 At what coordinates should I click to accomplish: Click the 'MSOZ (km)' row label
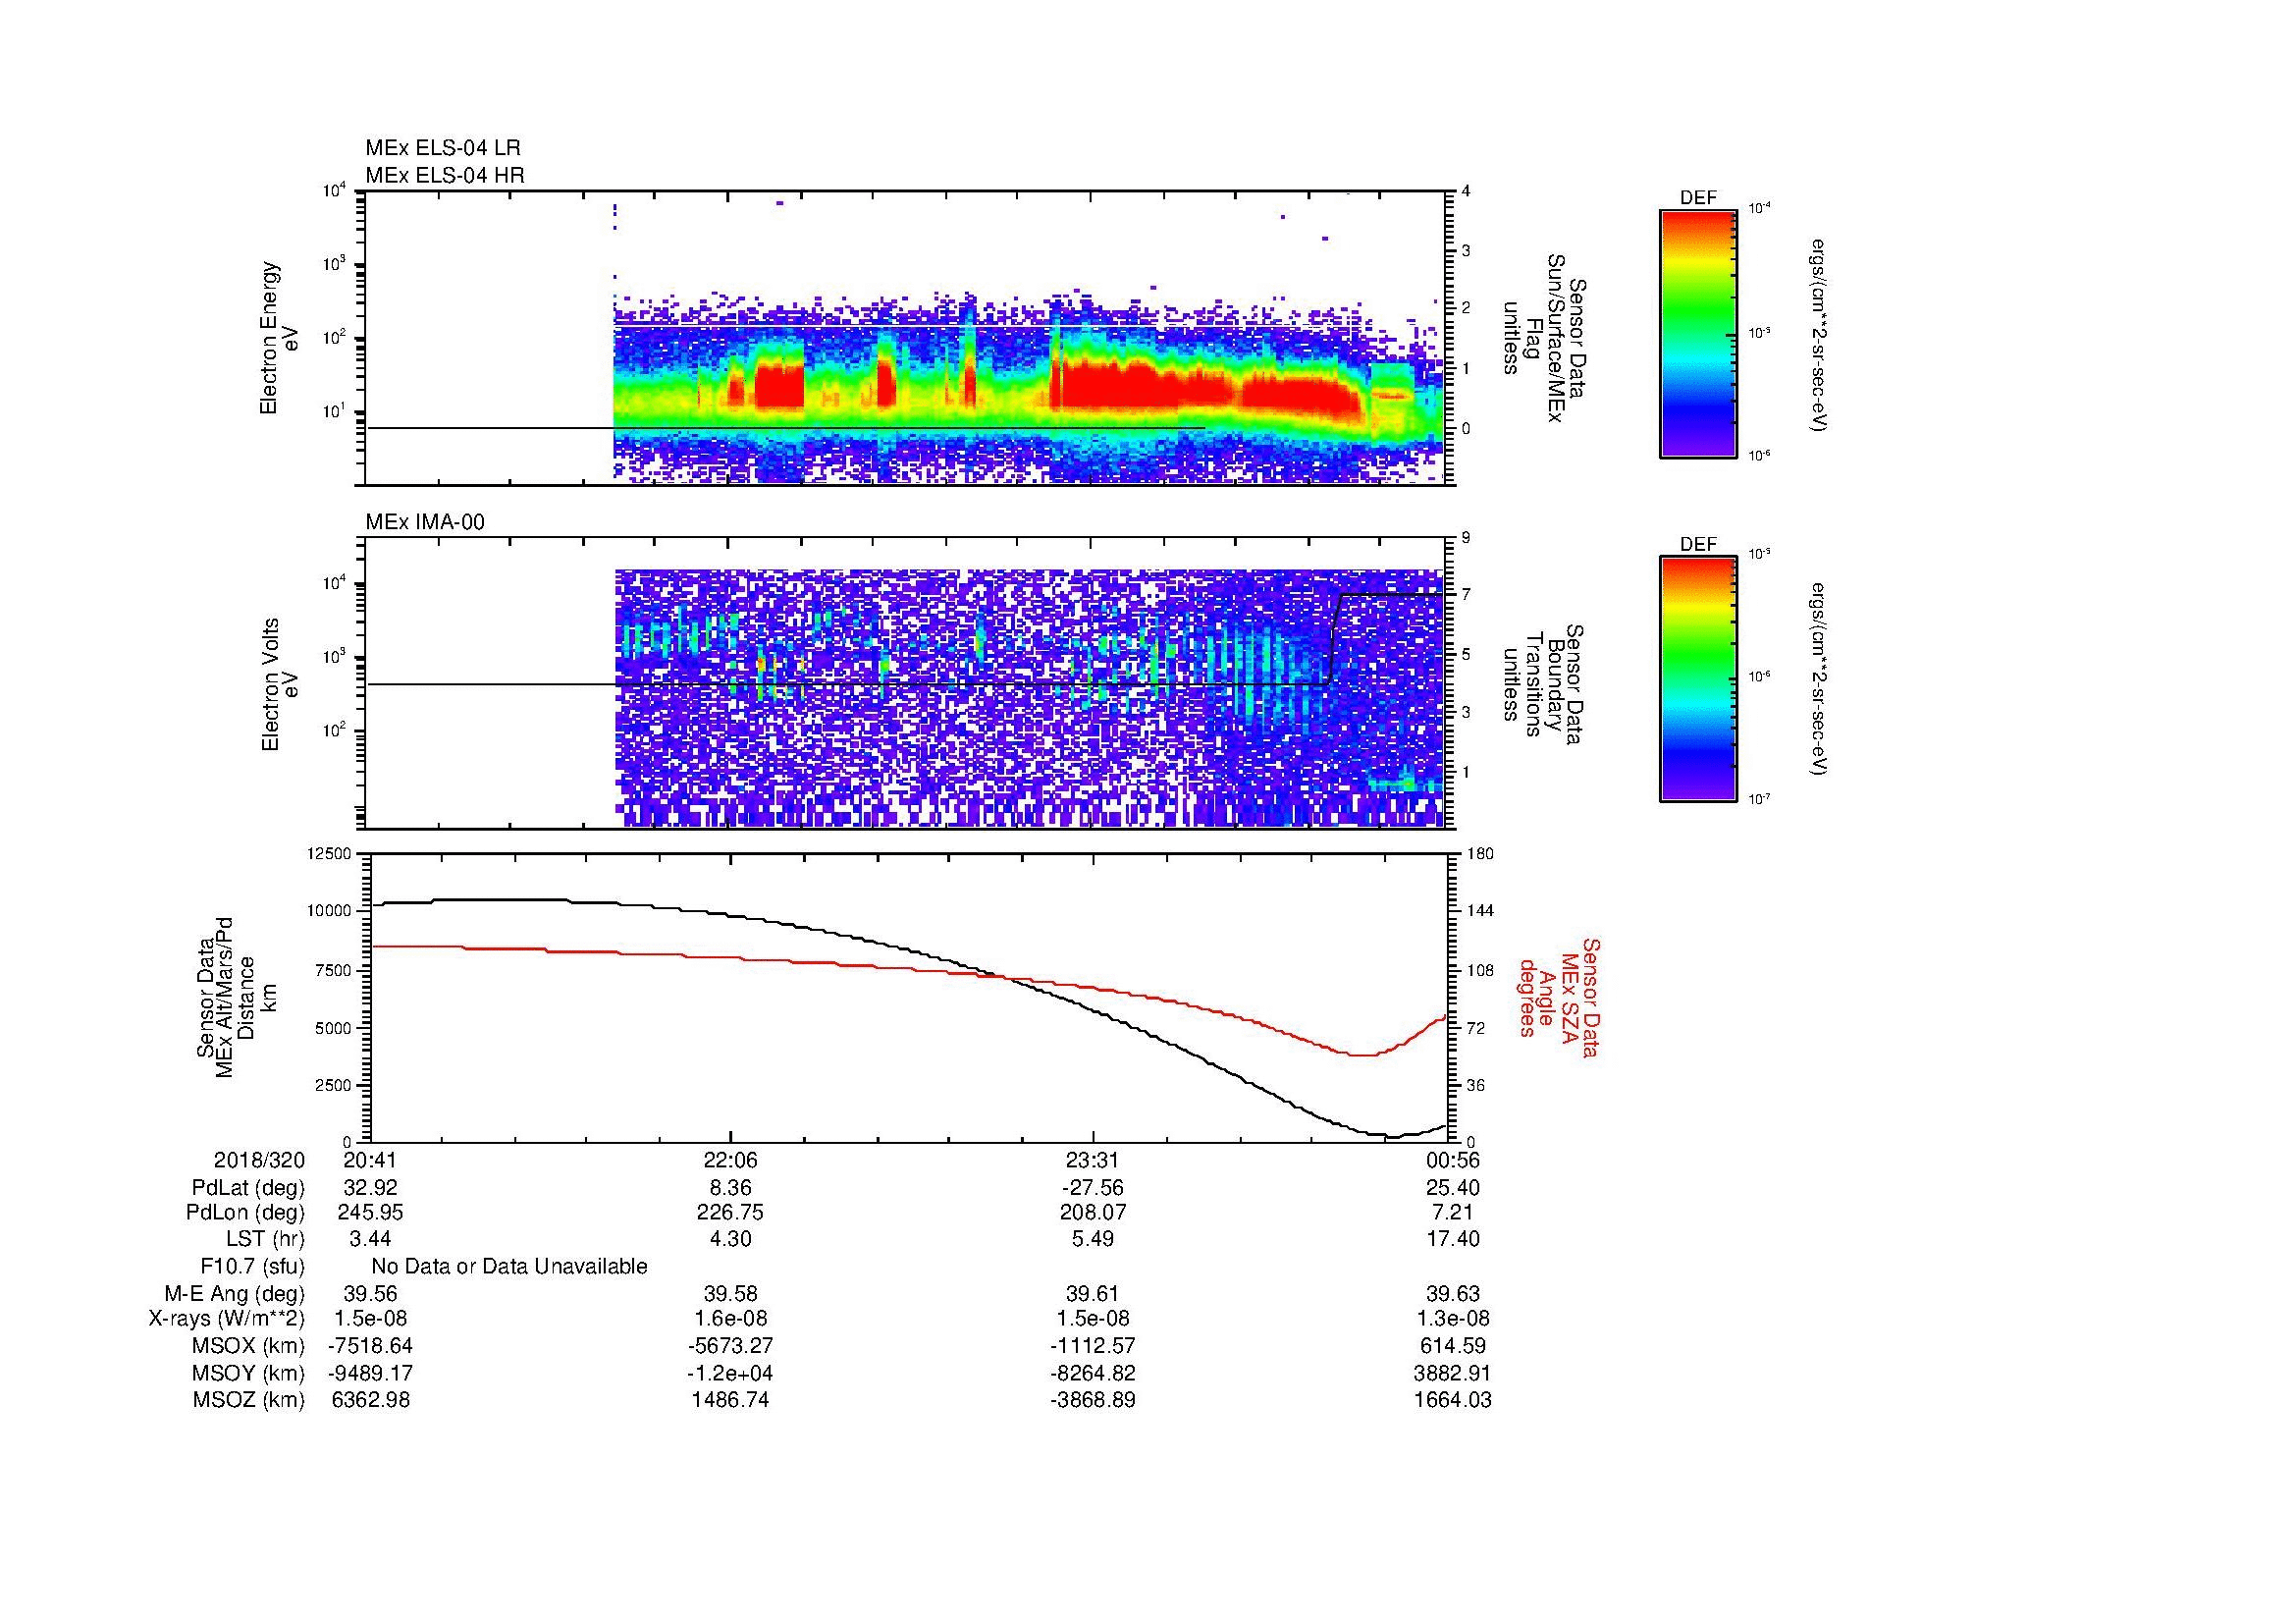(x=248, y=1400)
